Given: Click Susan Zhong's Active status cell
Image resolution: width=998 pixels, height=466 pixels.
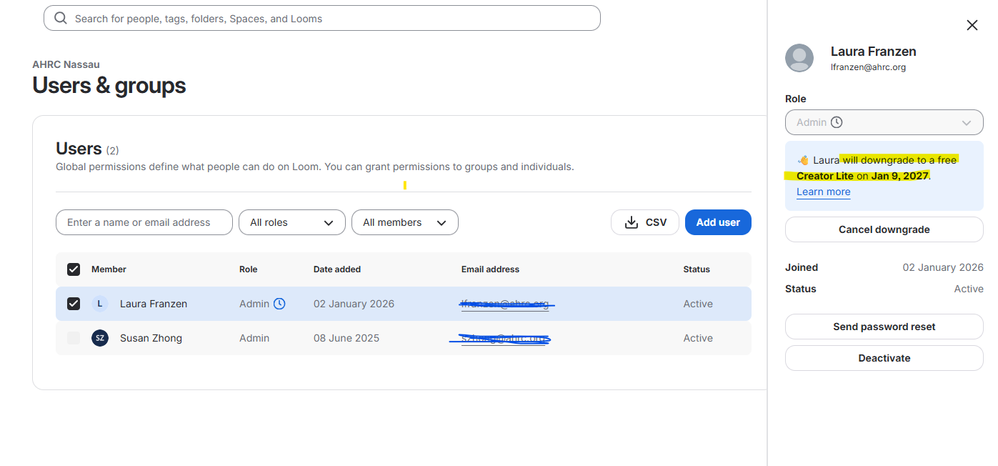Looking at the screenshot, I should pos(698,338).
